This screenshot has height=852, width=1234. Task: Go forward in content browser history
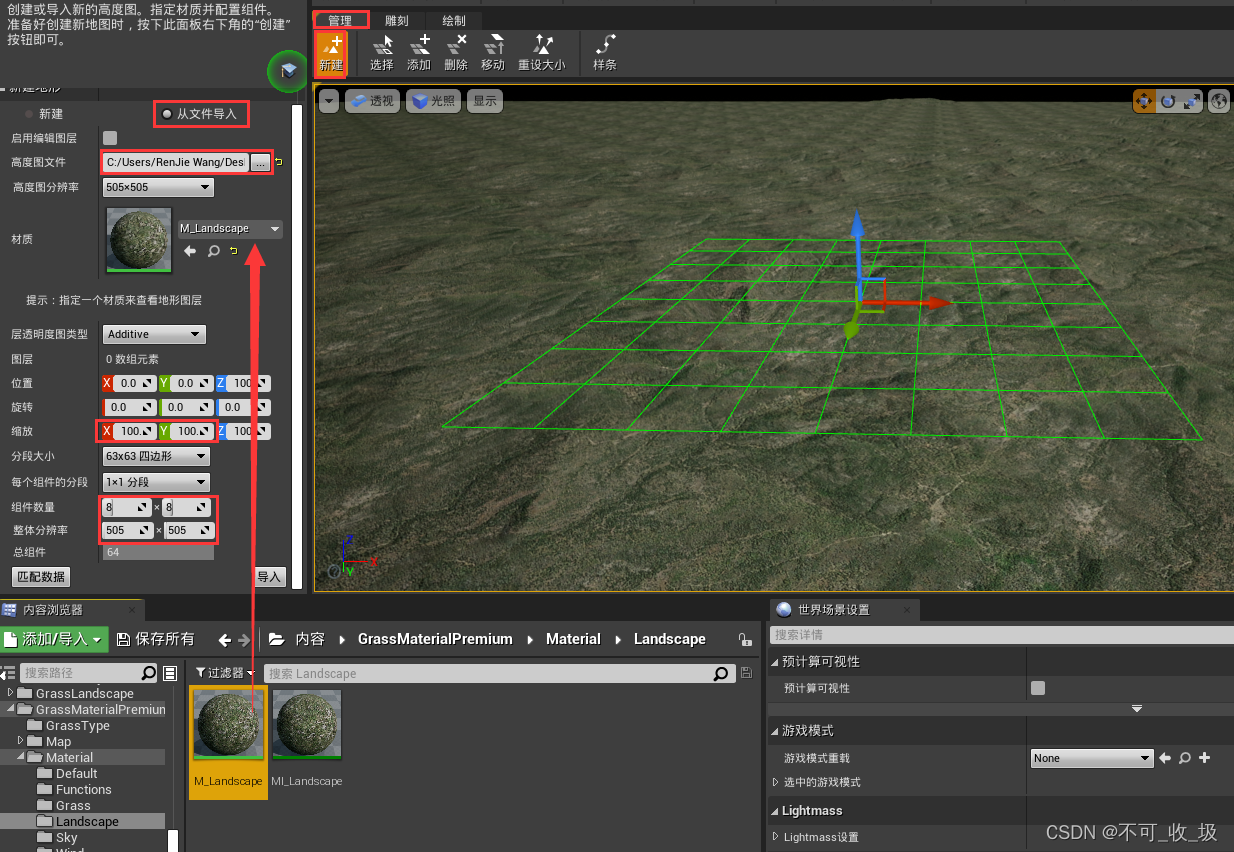pyautogui.click(x=245, y=640)
